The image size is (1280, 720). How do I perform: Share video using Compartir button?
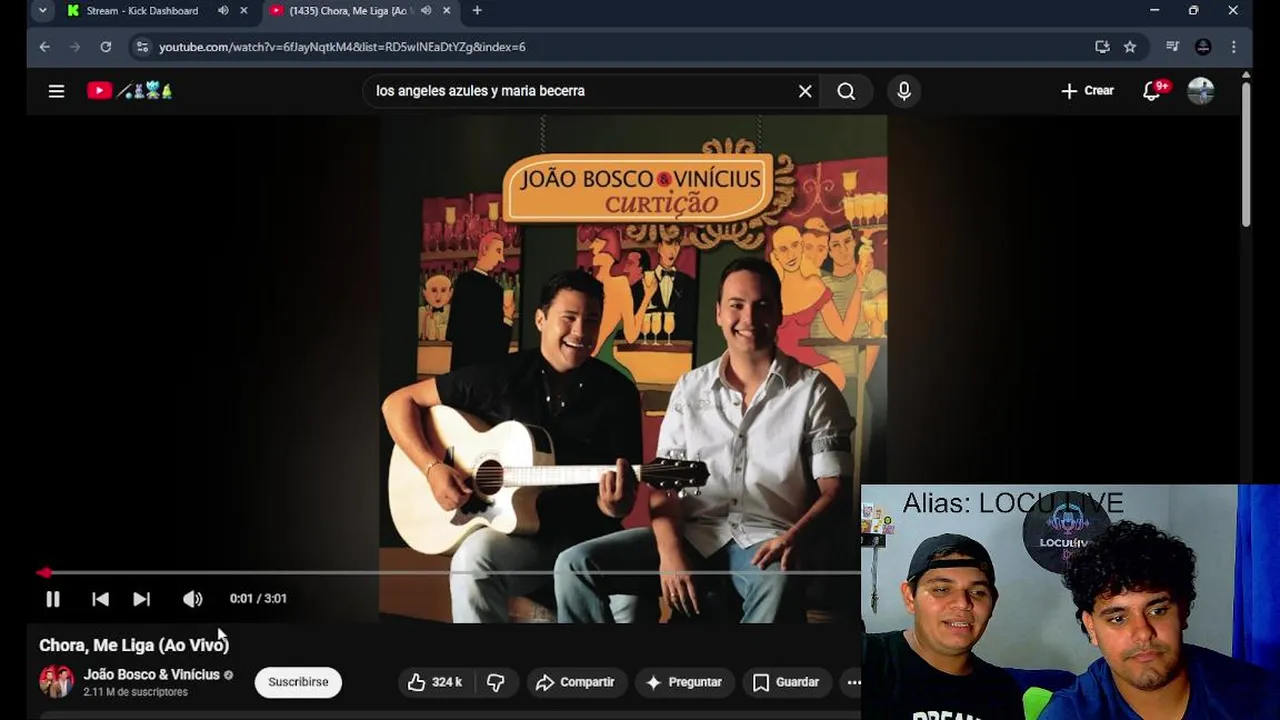click(x=576, y=682)
